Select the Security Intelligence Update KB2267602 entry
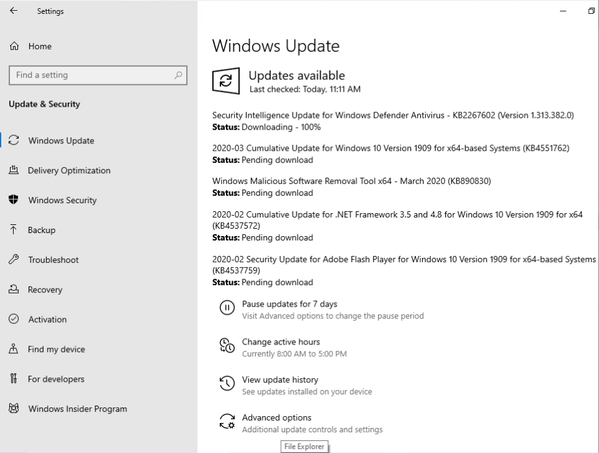 point(393,115)
